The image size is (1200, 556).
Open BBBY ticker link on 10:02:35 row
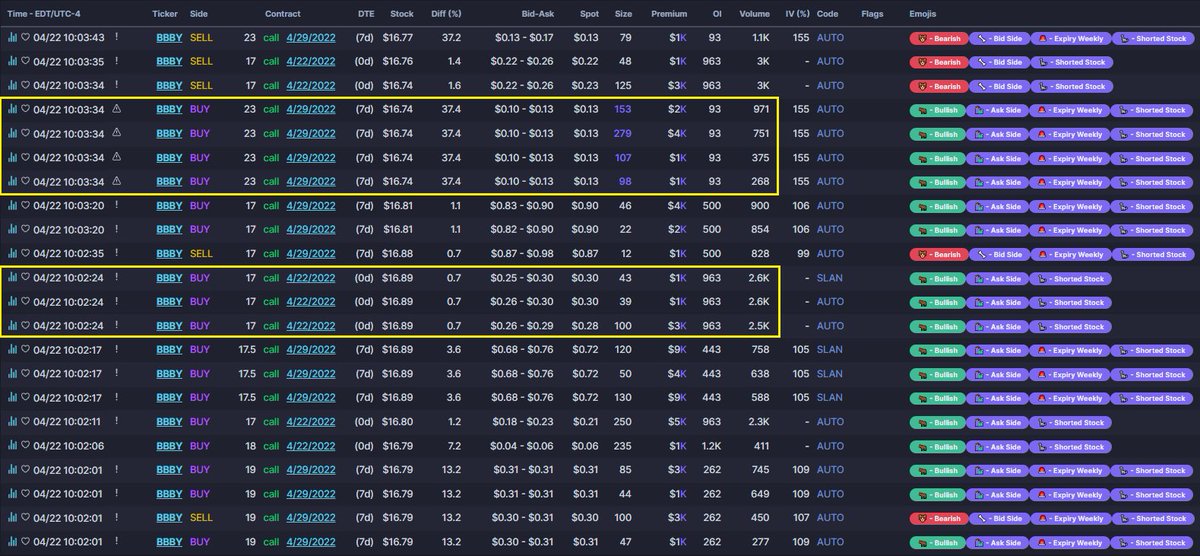coord(169,254)
